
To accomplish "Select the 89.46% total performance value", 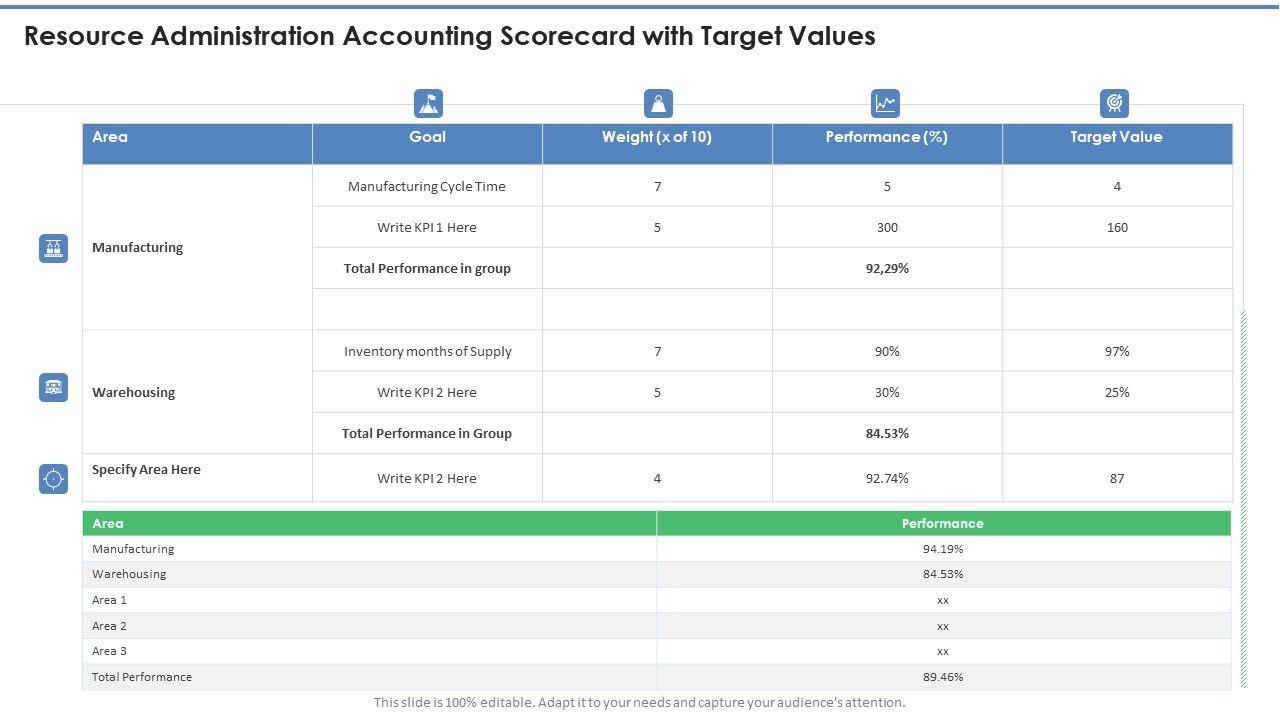I will coord(943,677).
